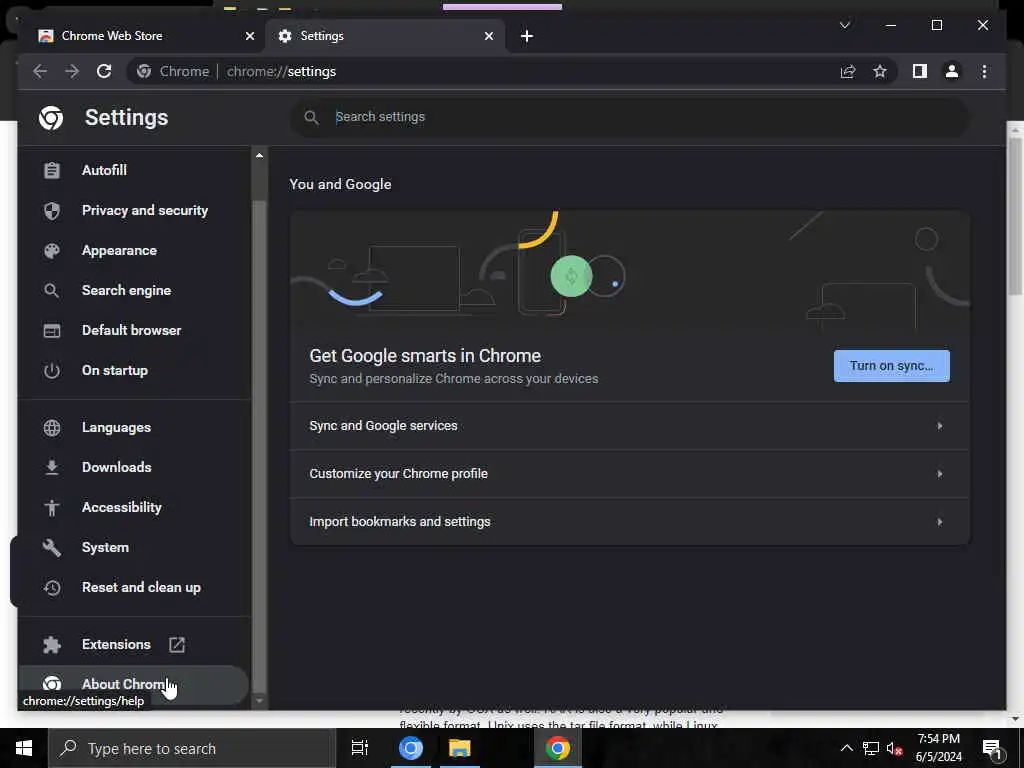Open Default browser window icon
The width and height of the screenshot is (1024, 768).
52,330
